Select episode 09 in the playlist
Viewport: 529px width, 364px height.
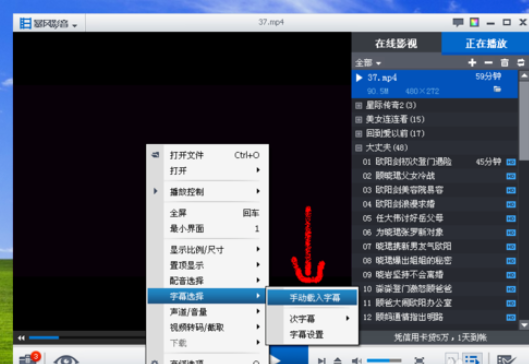[x=435, y=275]
